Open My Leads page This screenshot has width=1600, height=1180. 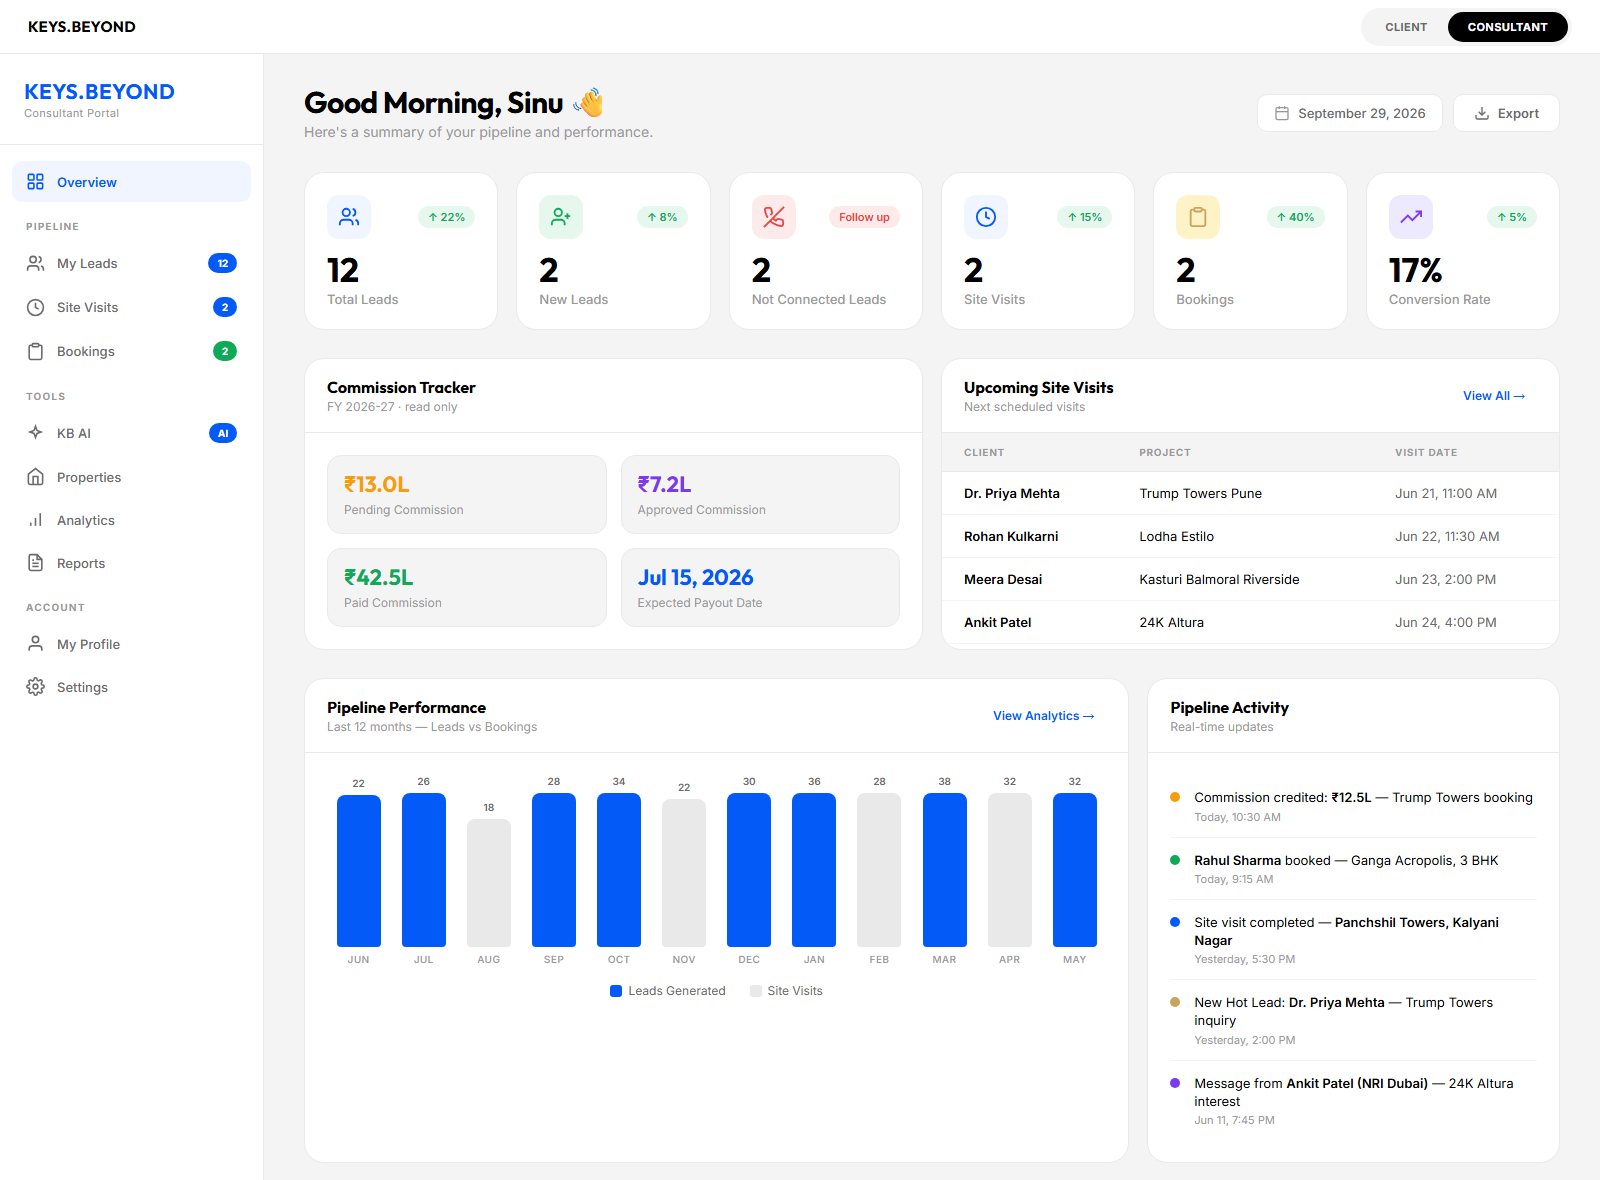pos(131,263)
